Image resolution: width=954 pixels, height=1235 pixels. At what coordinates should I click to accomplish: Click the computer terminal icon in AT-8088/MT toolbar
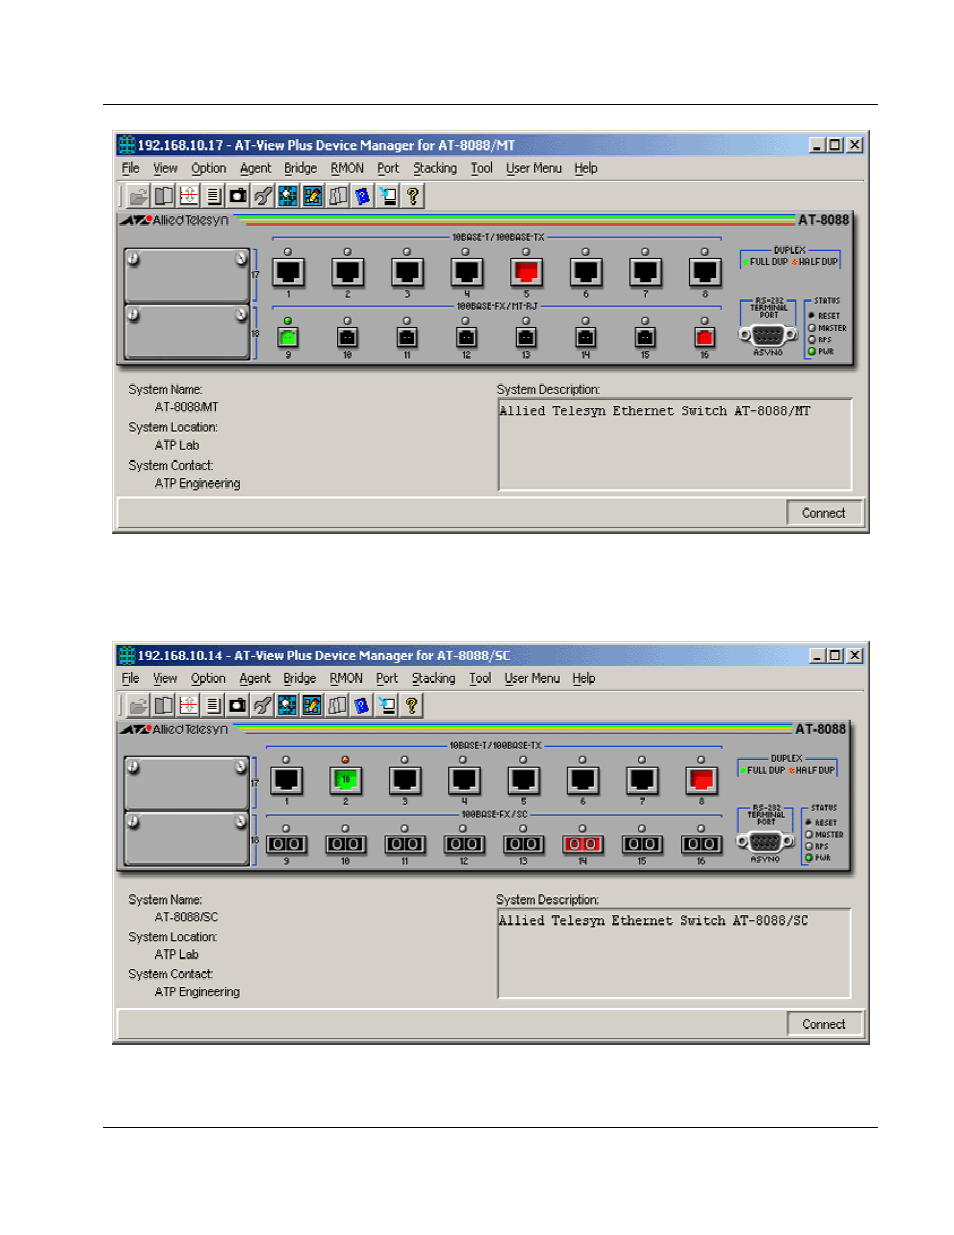388,196
